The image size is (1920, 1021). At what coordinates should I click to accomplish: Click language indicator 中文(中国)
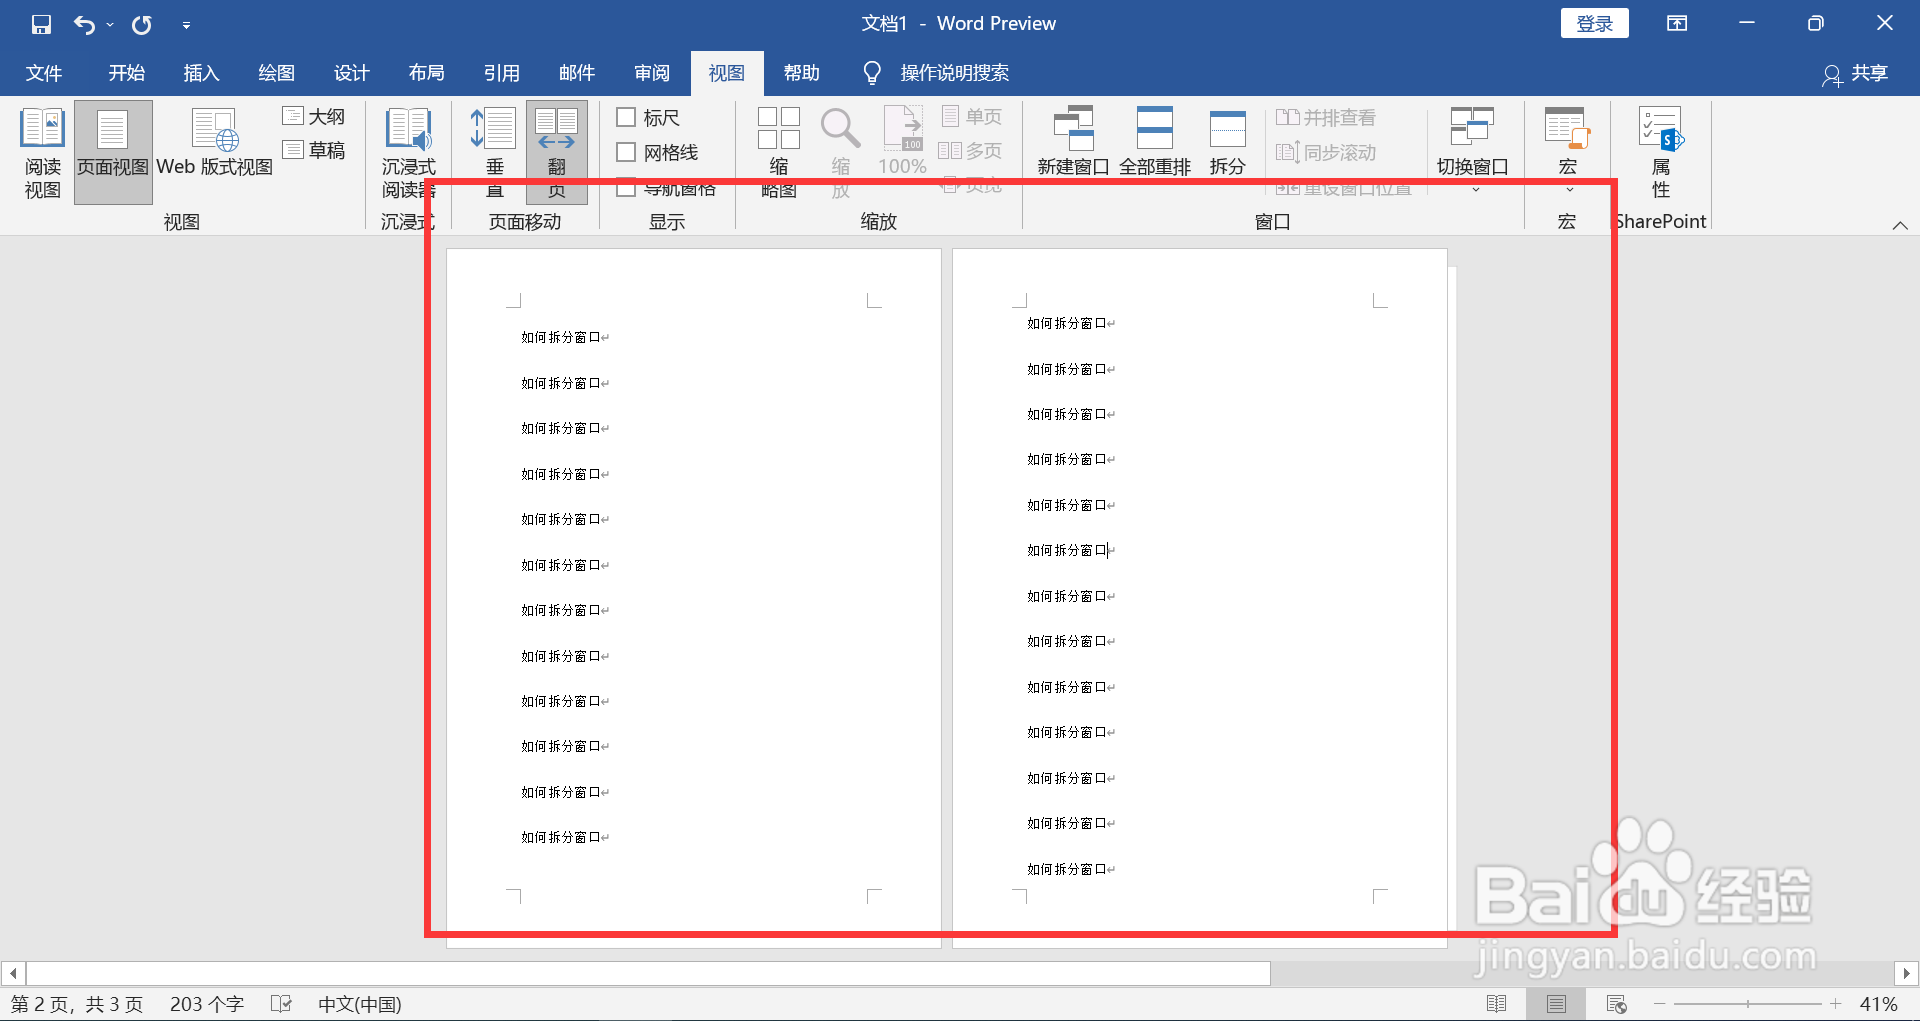click(360, 1004)
